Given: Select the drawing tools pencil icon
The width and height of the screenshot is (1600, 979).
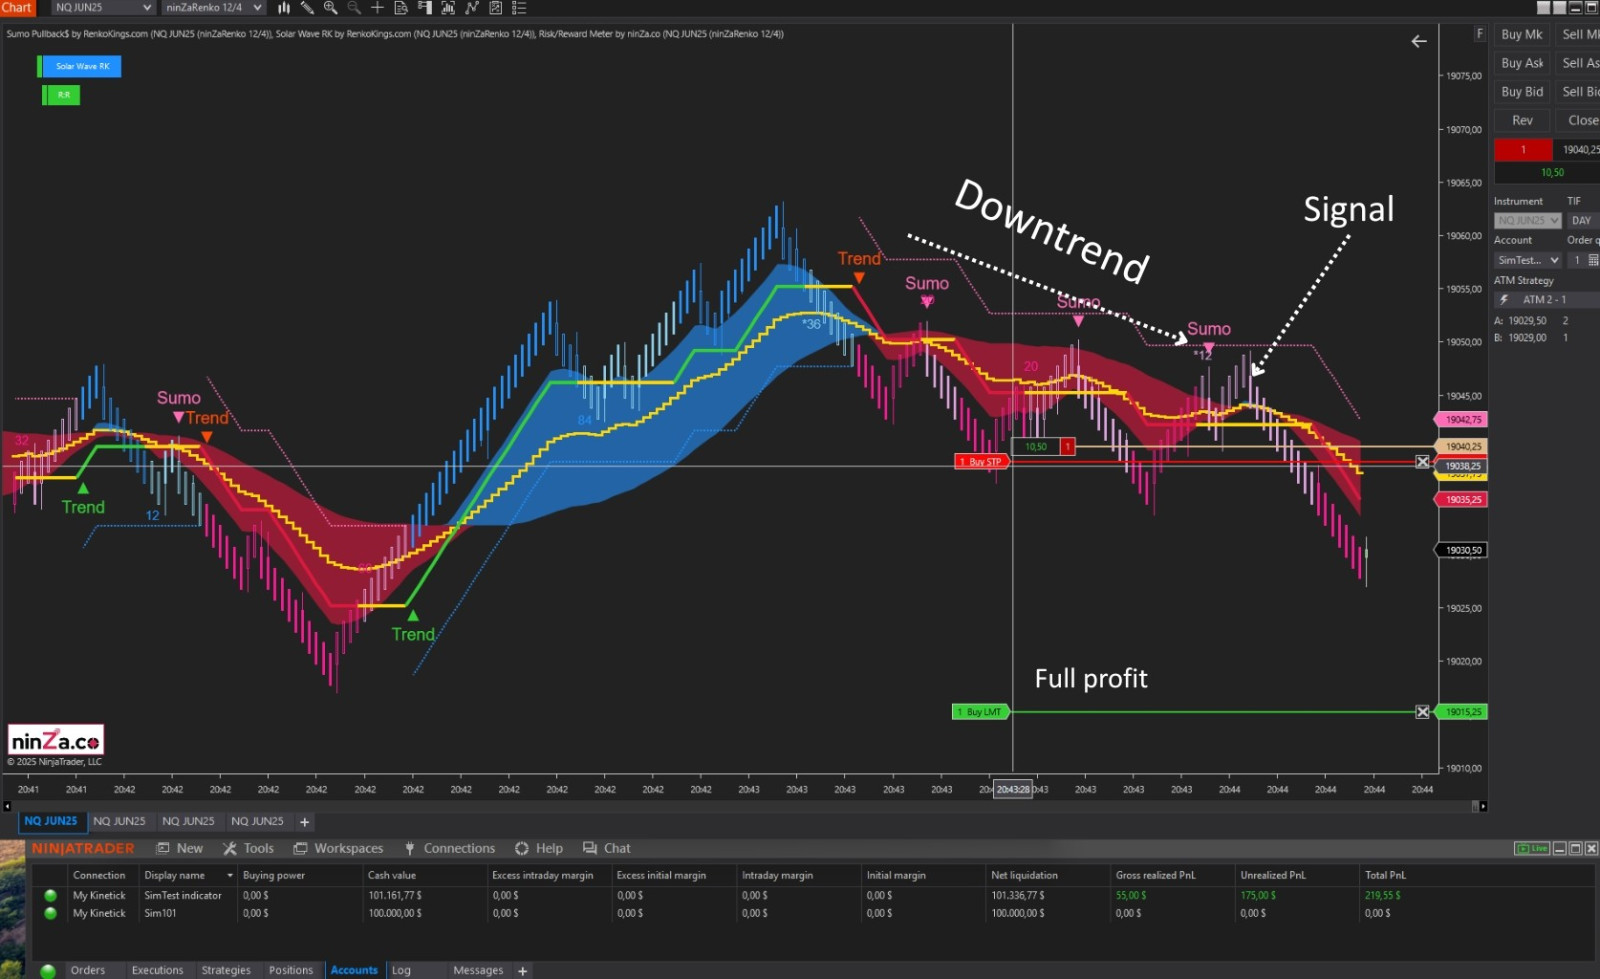Looking at the screenshot, I should [307, 8].
